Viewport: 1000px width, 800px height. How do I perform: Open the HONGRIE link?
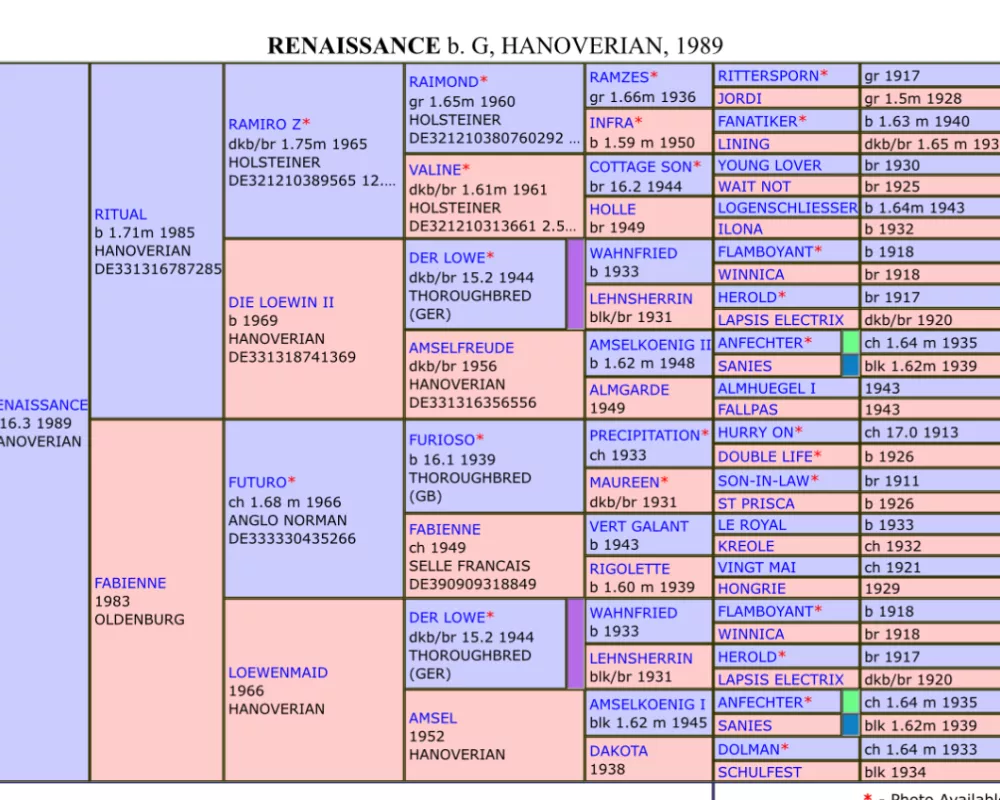coord(751,589)
